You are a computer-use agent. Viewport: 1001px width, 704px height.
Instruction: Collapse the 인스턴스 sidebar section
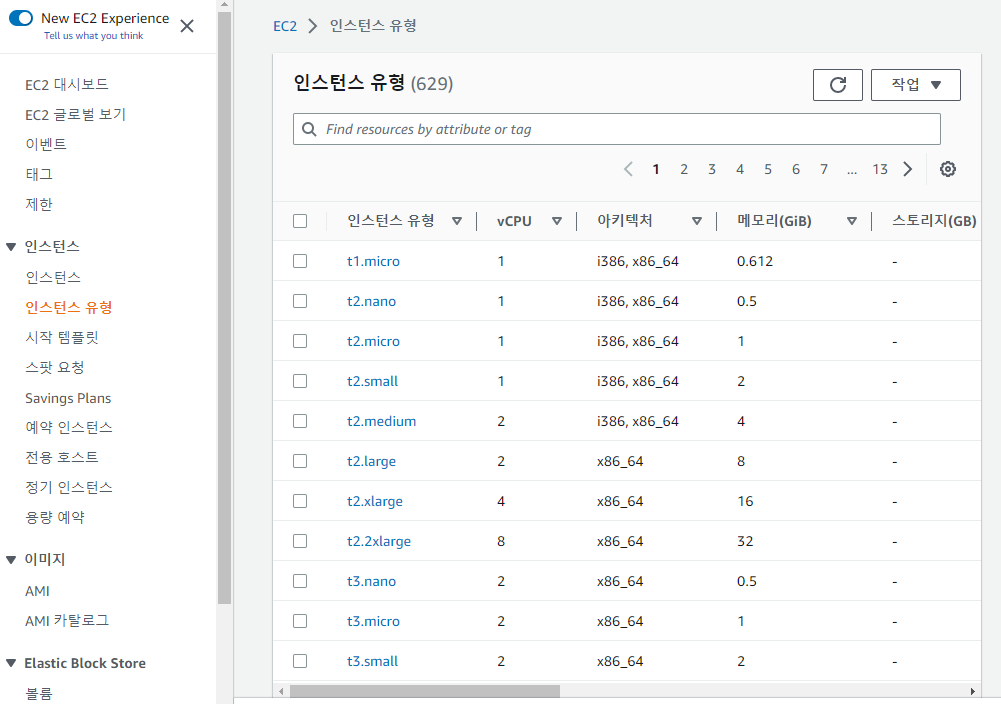point(11,247)
